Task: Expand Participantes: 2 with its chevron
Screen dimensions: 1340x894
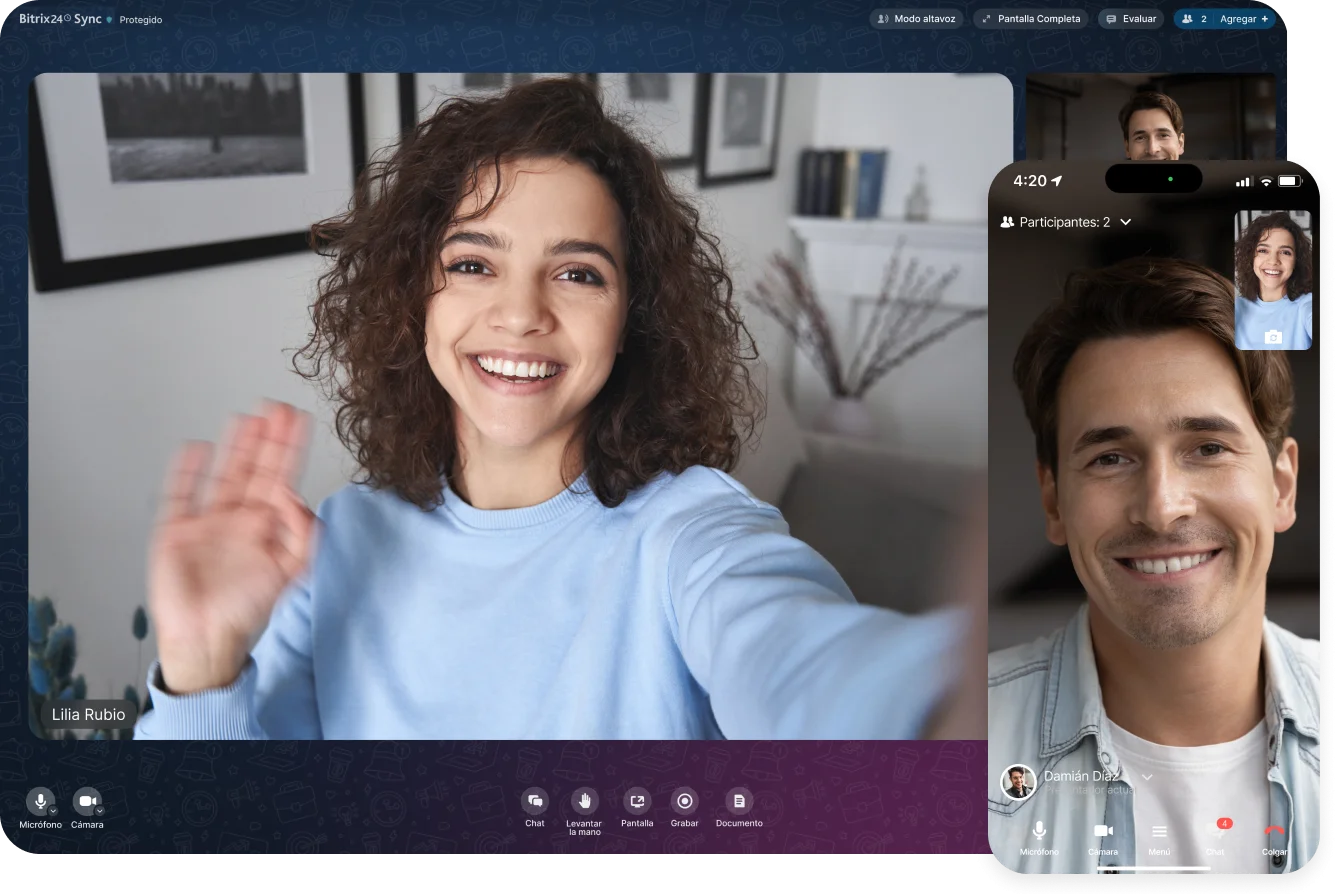Action: click(1126, 222)
